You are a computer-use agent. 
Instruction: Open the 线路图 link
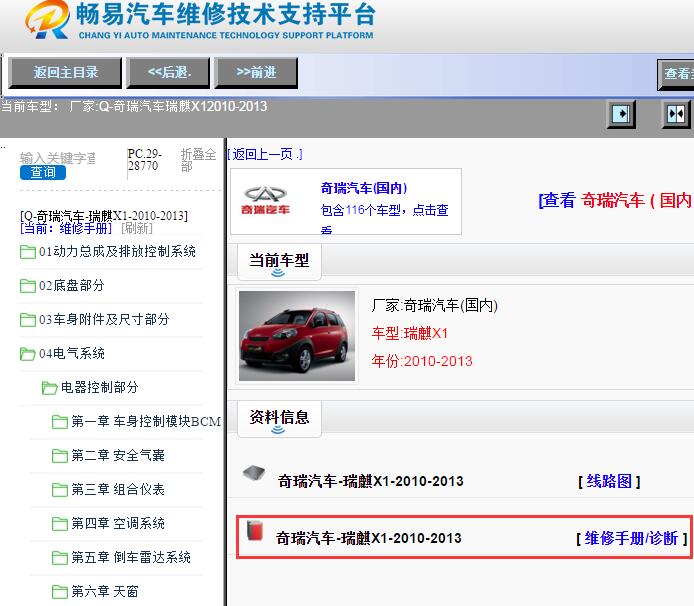(609, 481)
